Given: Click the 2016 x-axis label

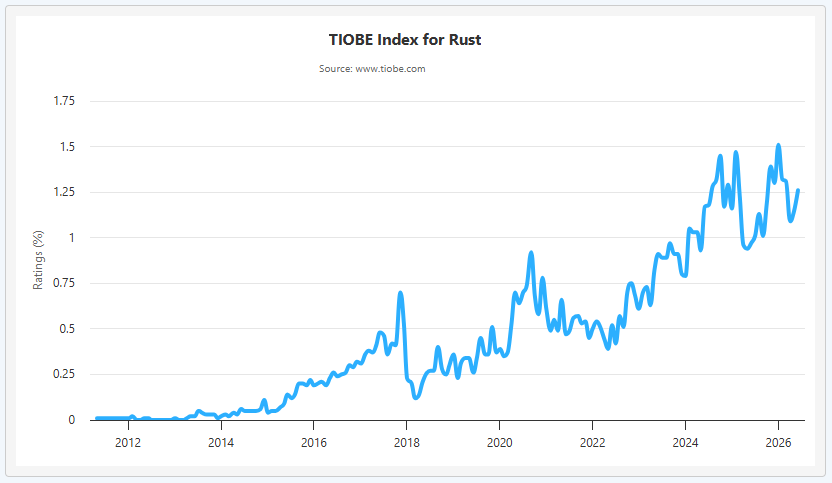Looking at the screenshot, I should coord(314,443).
